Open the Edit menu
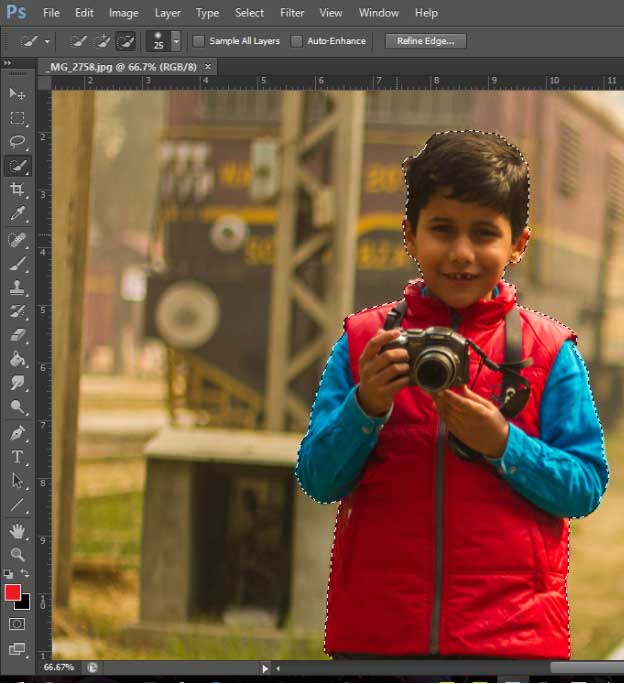Viewport: 624px width, 684px height. coord(84,13)
